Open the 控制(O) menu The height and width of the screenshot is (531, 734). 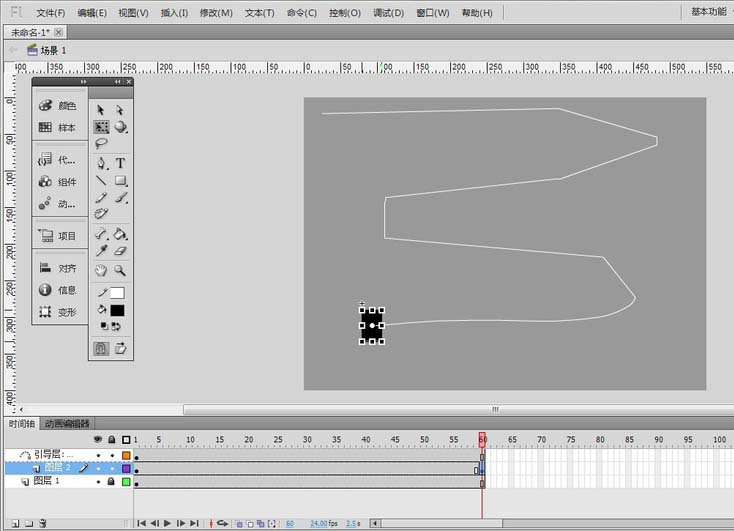click(345, 13)
